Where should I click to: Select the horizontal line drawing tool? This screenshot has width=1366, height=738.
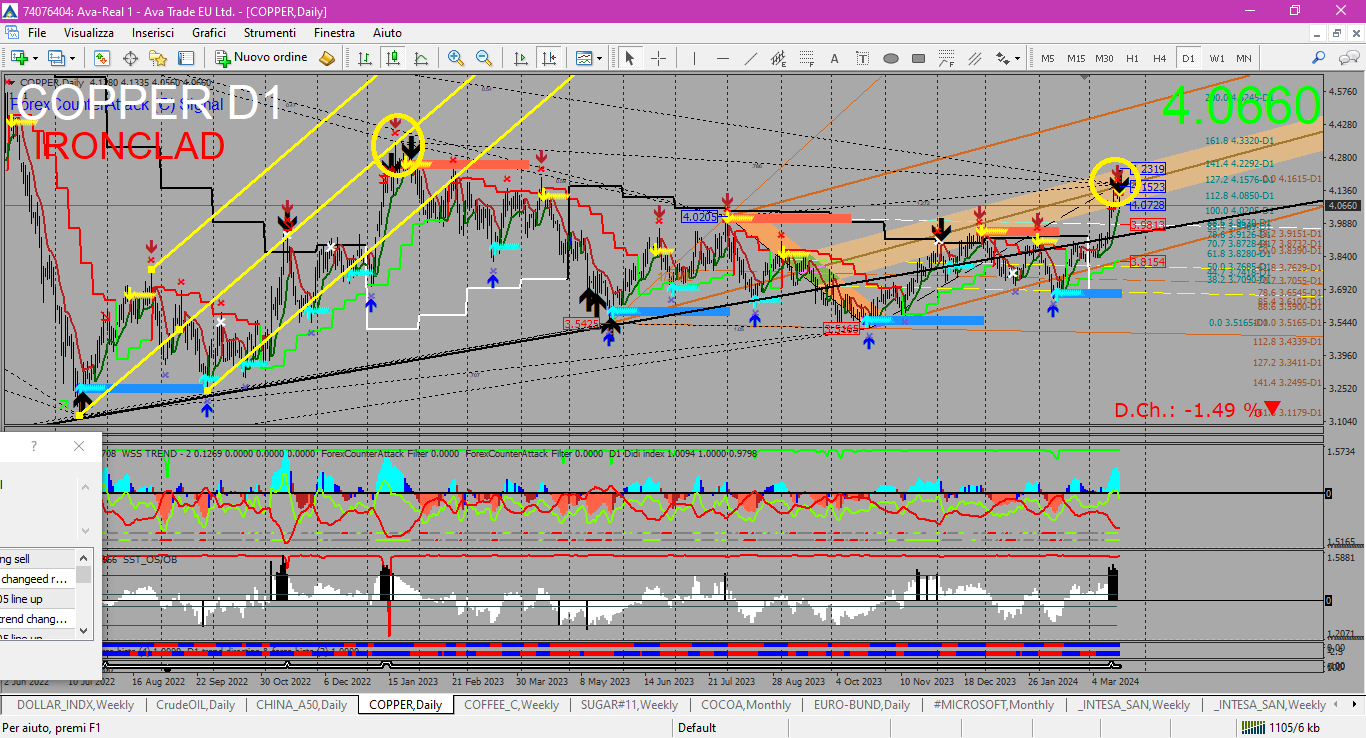(x=722, y=58)
